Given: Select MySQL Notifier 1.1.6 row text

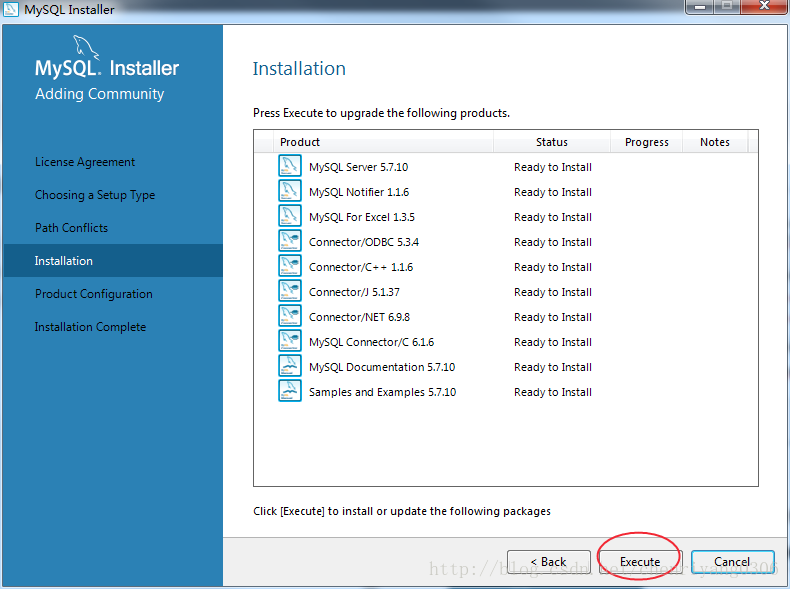Looking at the screenshot, I should click(359, 192).
